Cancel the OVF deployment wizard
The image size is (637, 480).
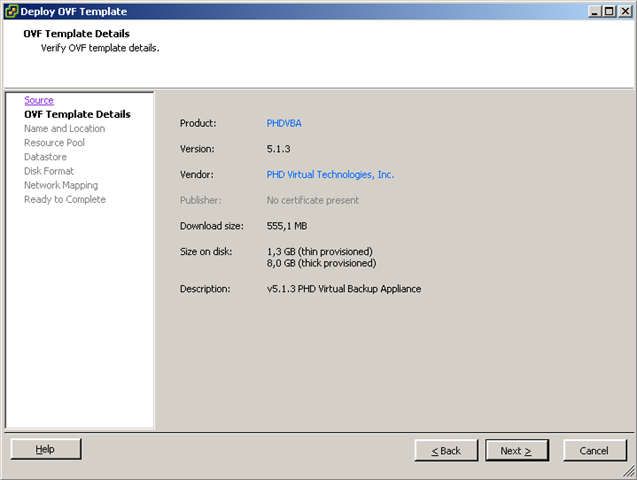(x=594, y=451)
